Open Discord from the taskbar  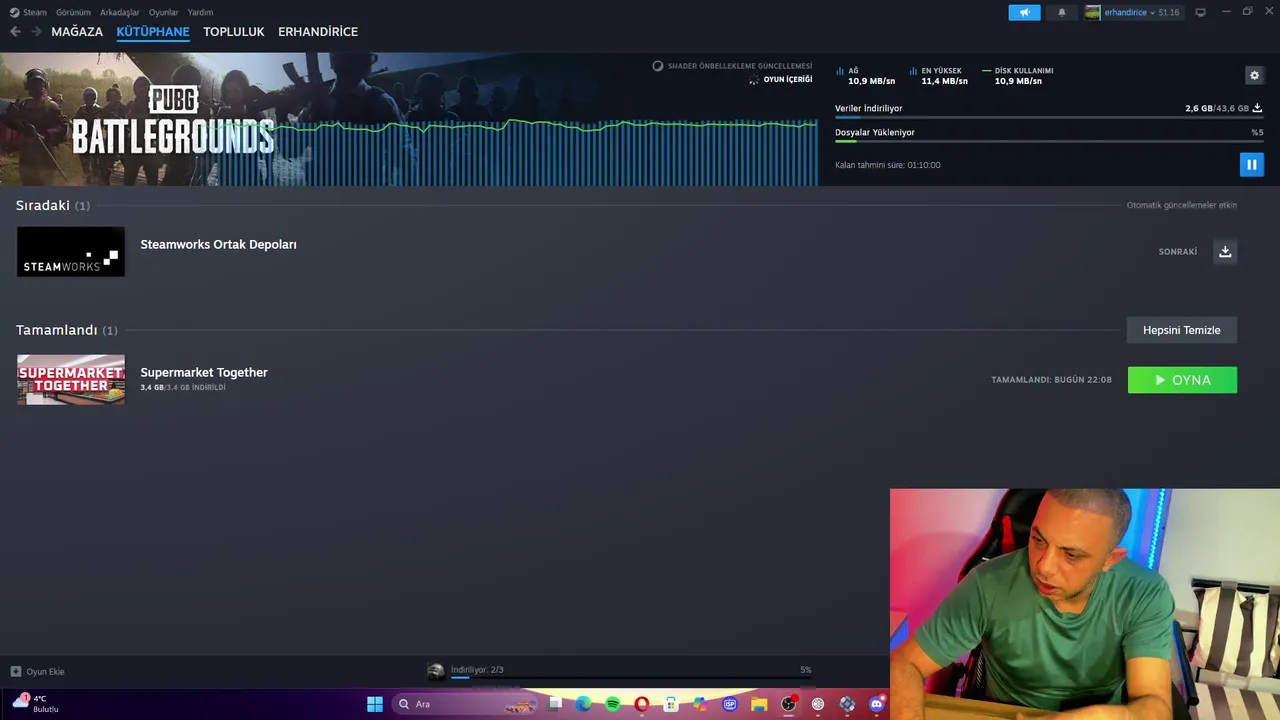[877, 704]
